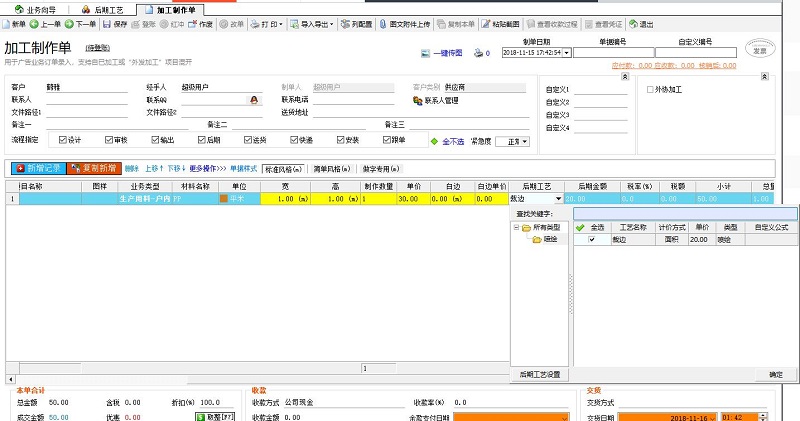
Task: Click the 查看凭证 icon
Action: click(589, 24)
